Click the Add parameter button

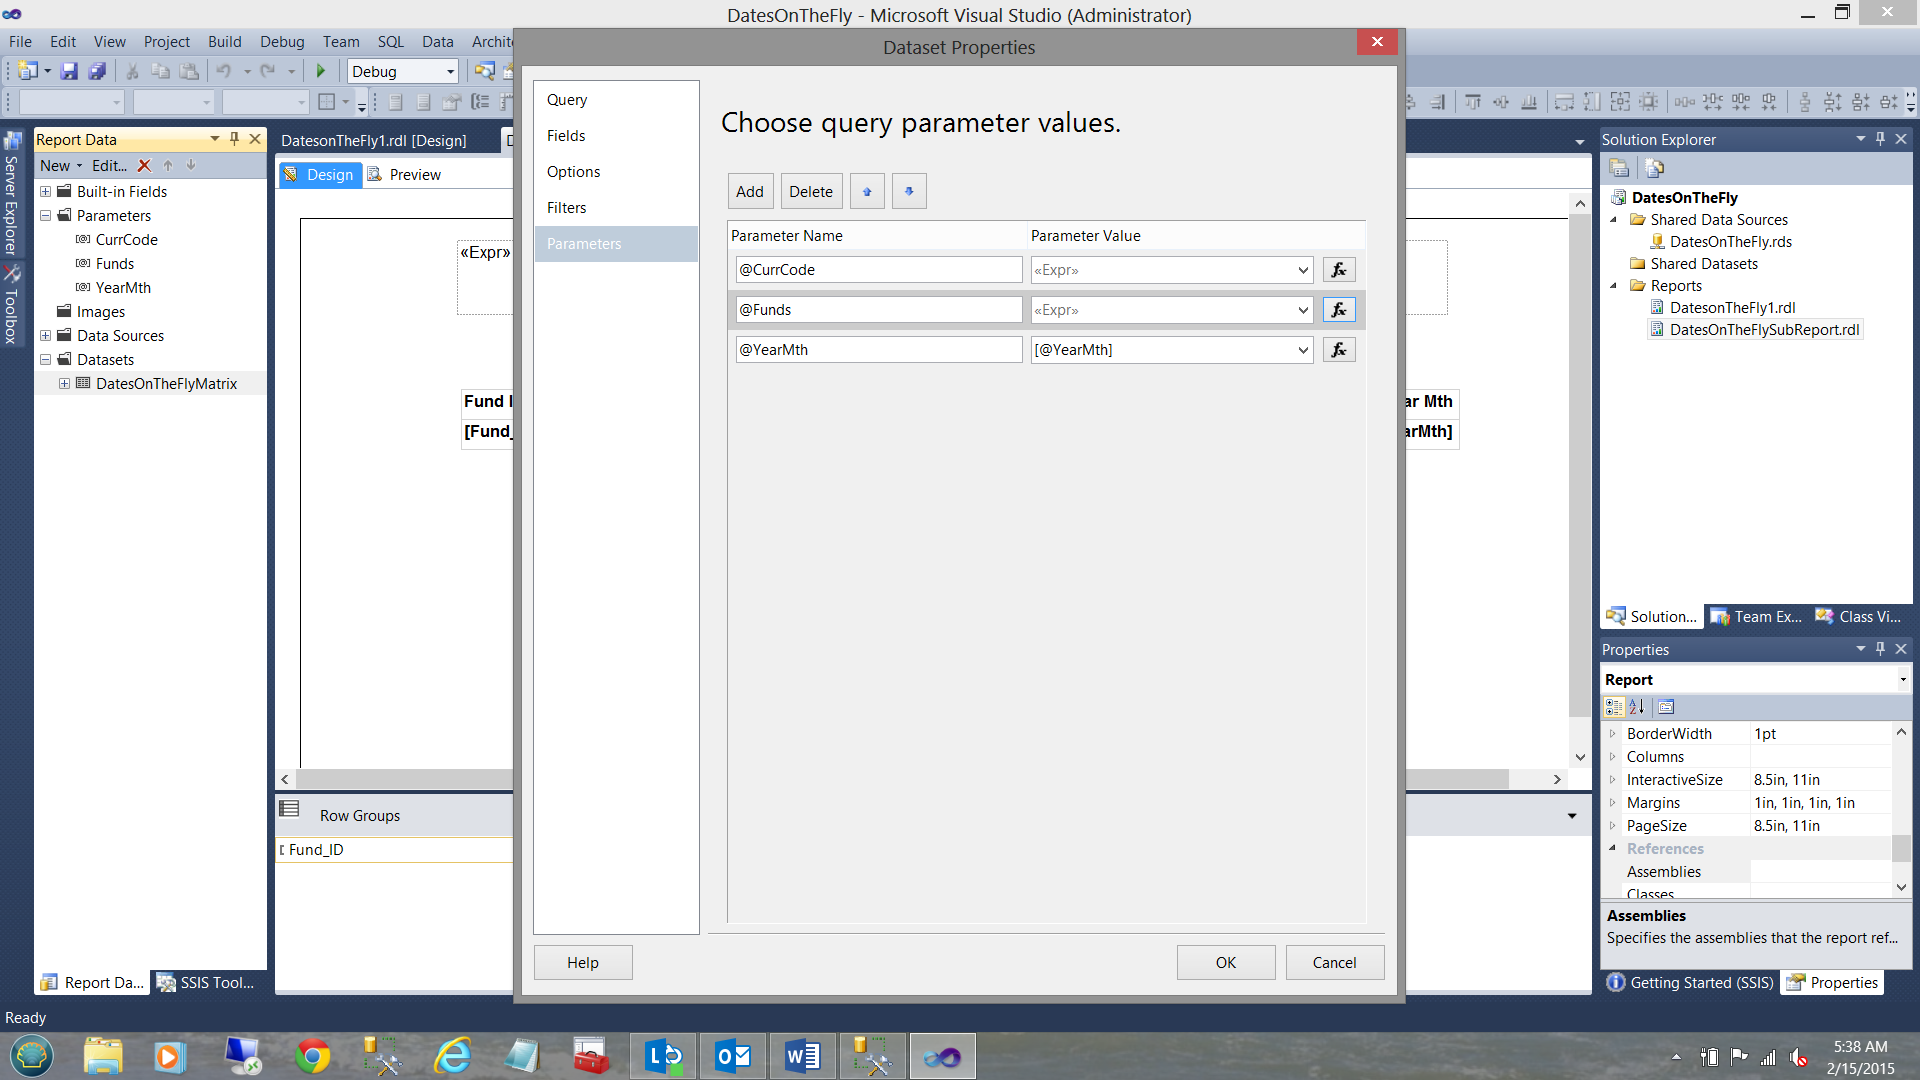click(x=749, y=191)
